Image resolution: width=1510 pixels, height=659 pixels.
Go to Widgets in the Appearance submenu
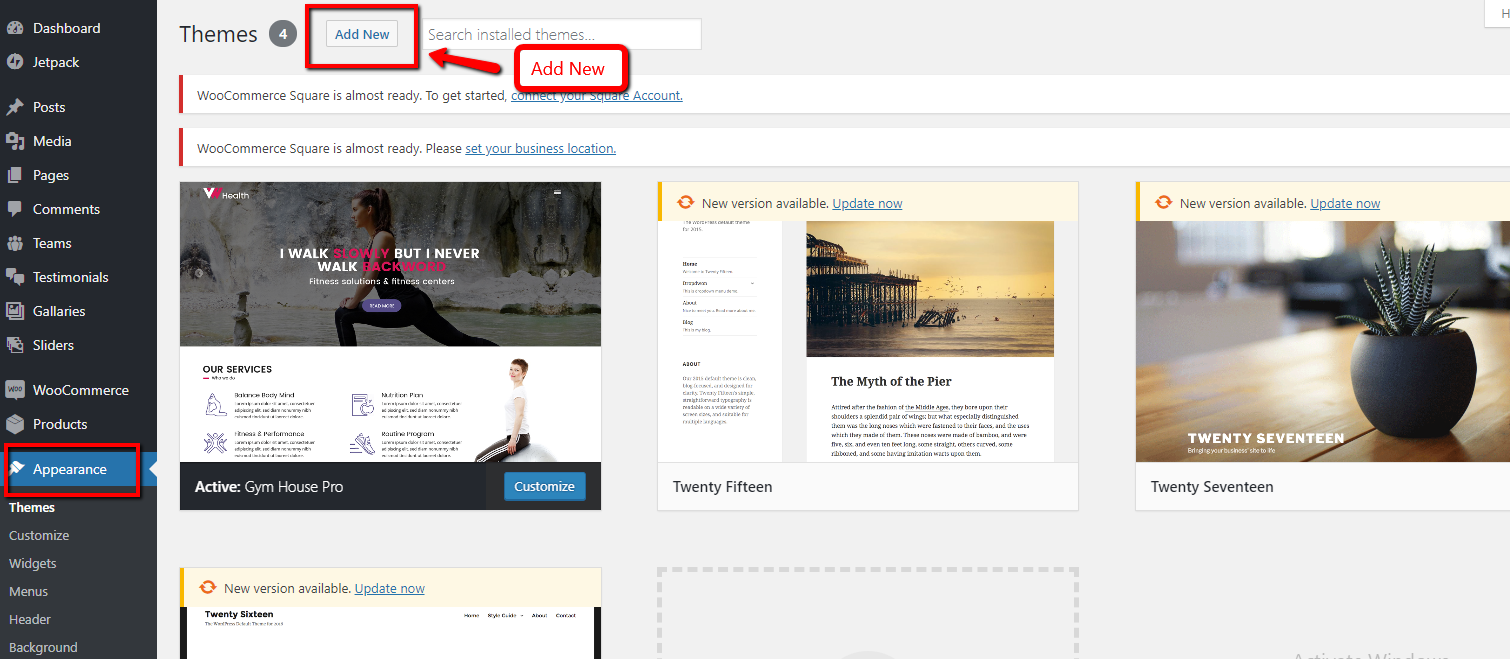click(x=33, y=563)
